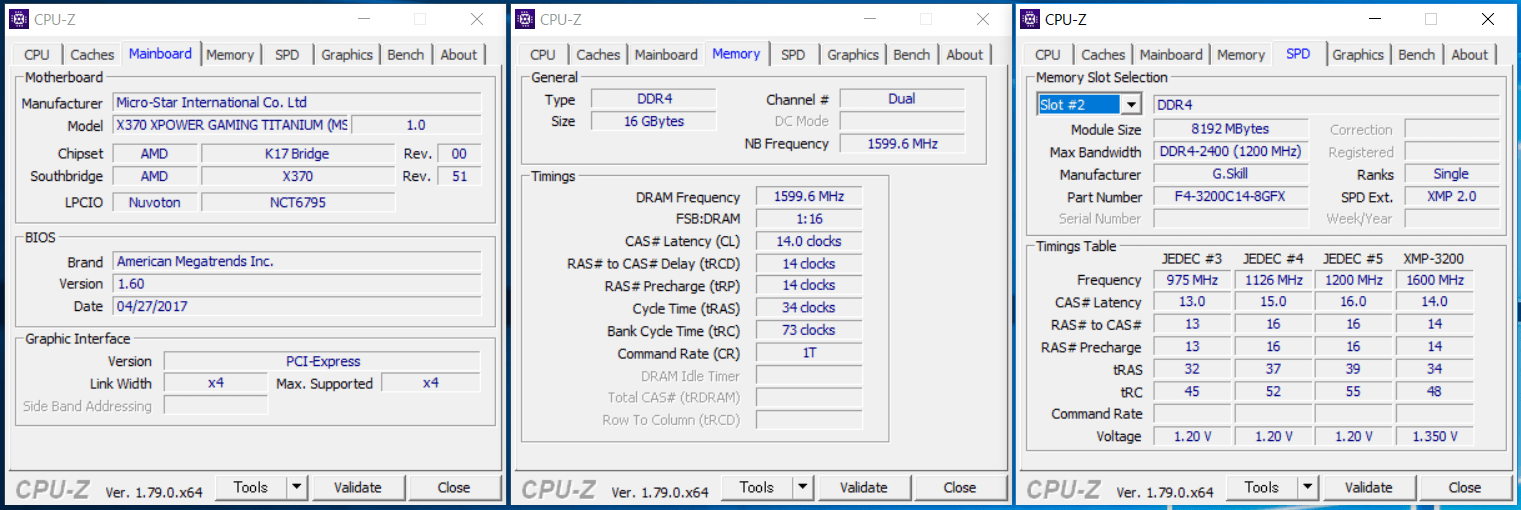Viewport: 1521px width, 510px height.
Task: Open Memory tab in Mainboard window
Action: click(x=230, y=55)
